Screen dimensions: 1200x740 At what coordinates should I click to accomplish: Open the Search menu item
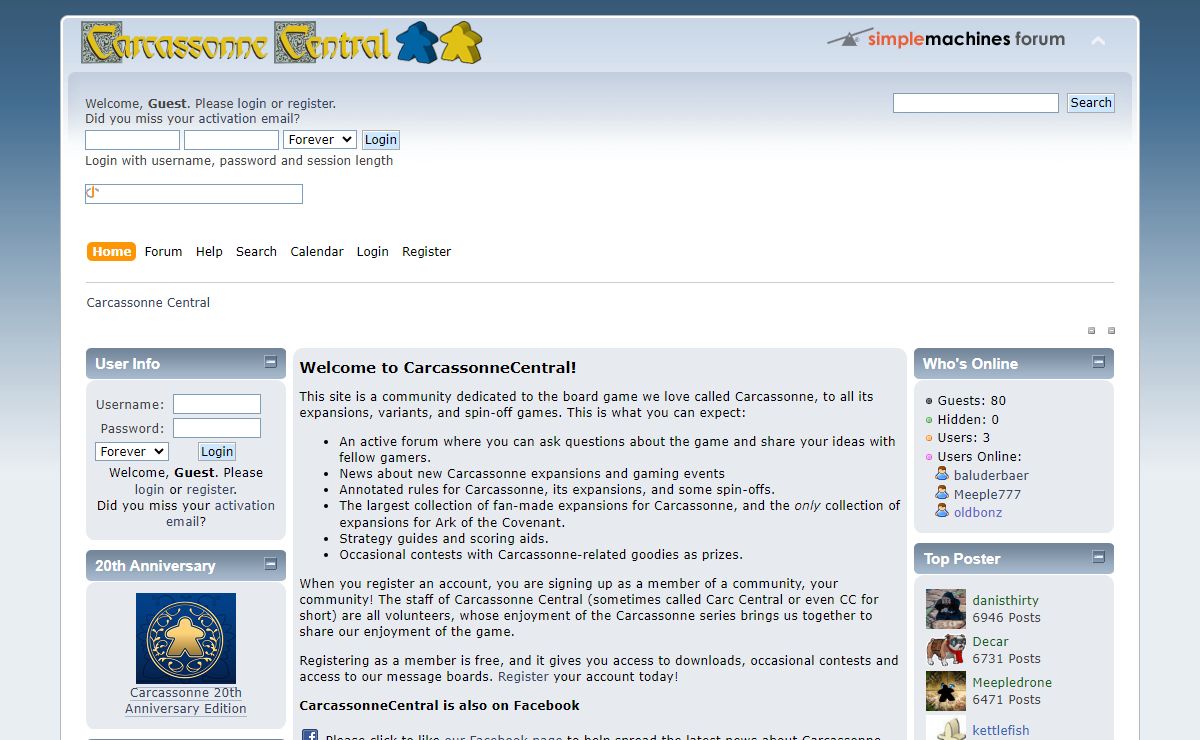point(256,252)
